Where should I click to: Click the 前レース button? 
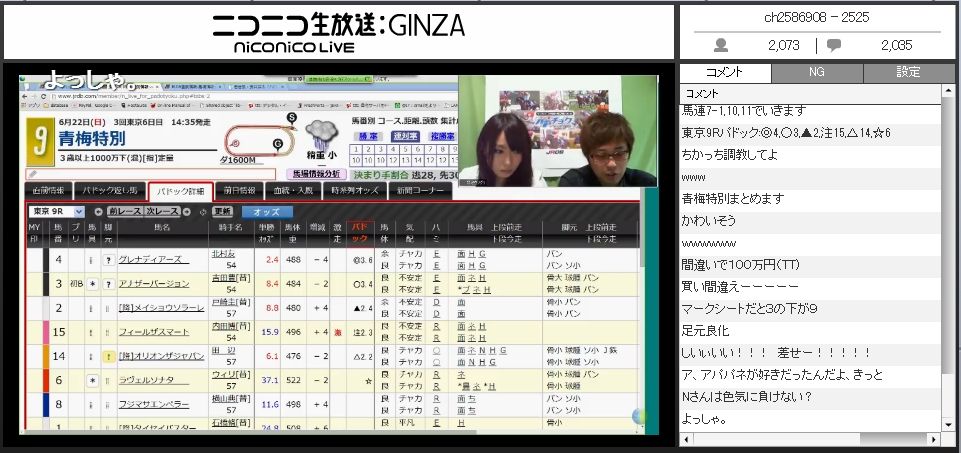click(x=124, y=211)
